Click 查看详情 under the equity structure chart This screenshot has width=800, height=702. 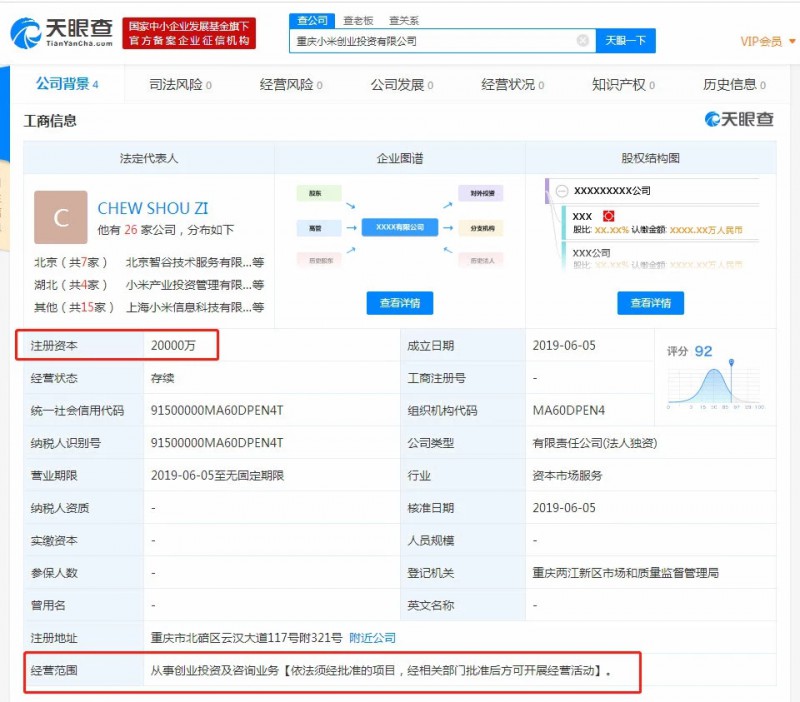pyautogui.click(x=651, y=303)
